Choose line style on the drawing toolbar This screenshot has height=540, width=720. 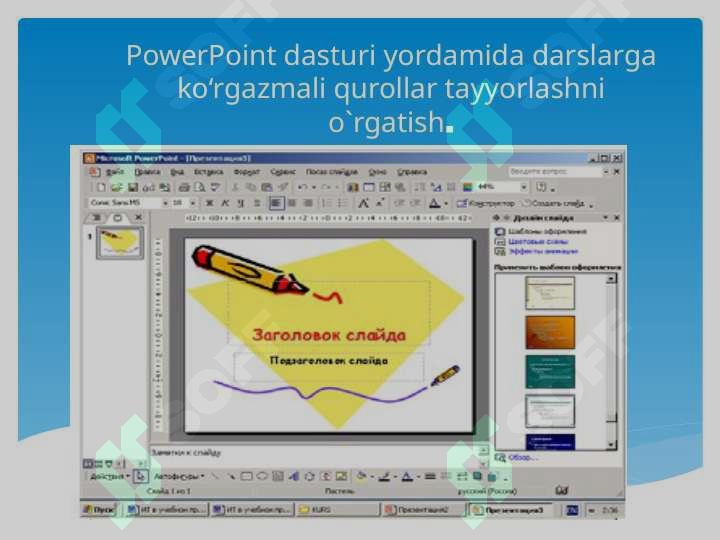point(430,476)
